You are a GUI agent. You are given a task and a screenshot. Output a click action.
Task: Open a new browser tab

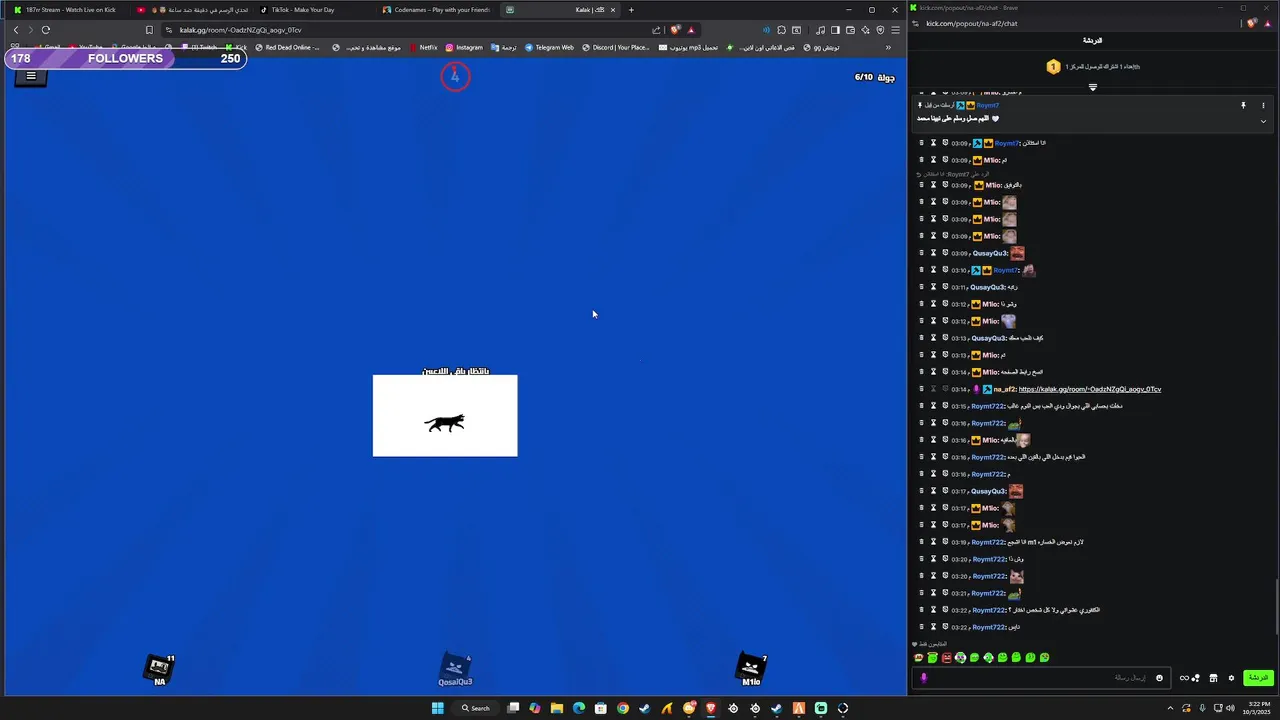click(631, 10)
